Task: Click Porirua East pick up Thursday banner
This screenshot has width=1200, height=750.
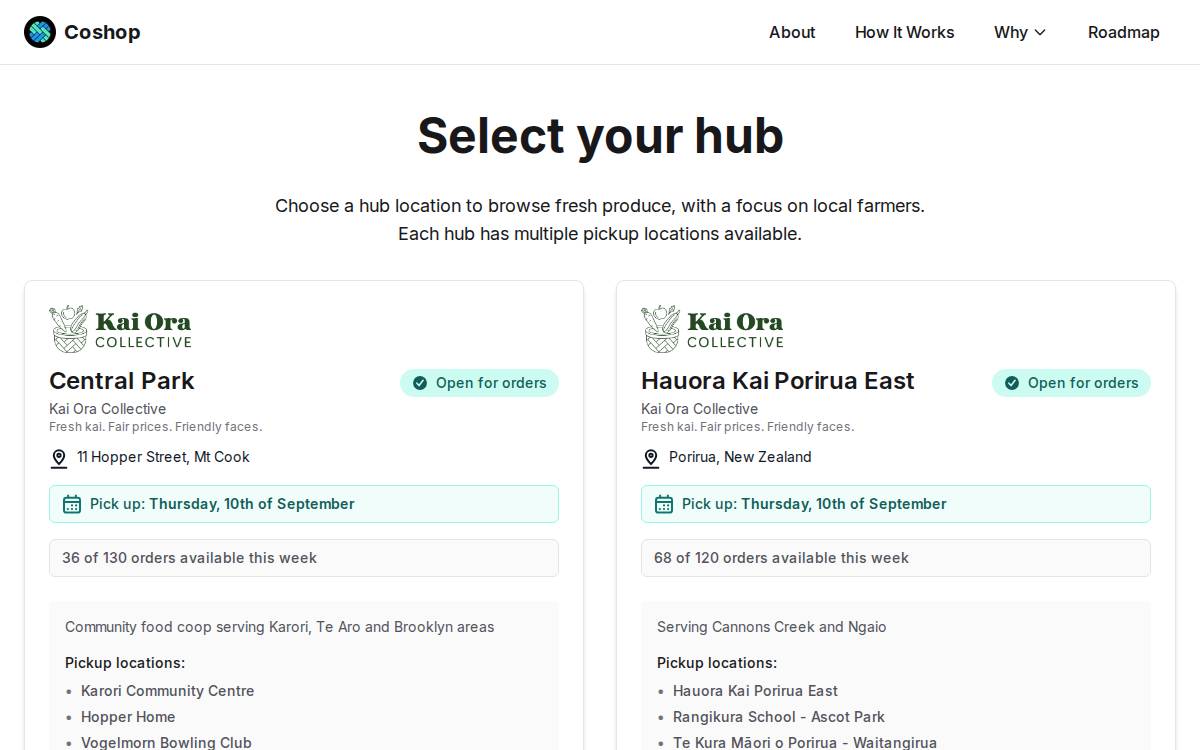Action: [896, 504]
